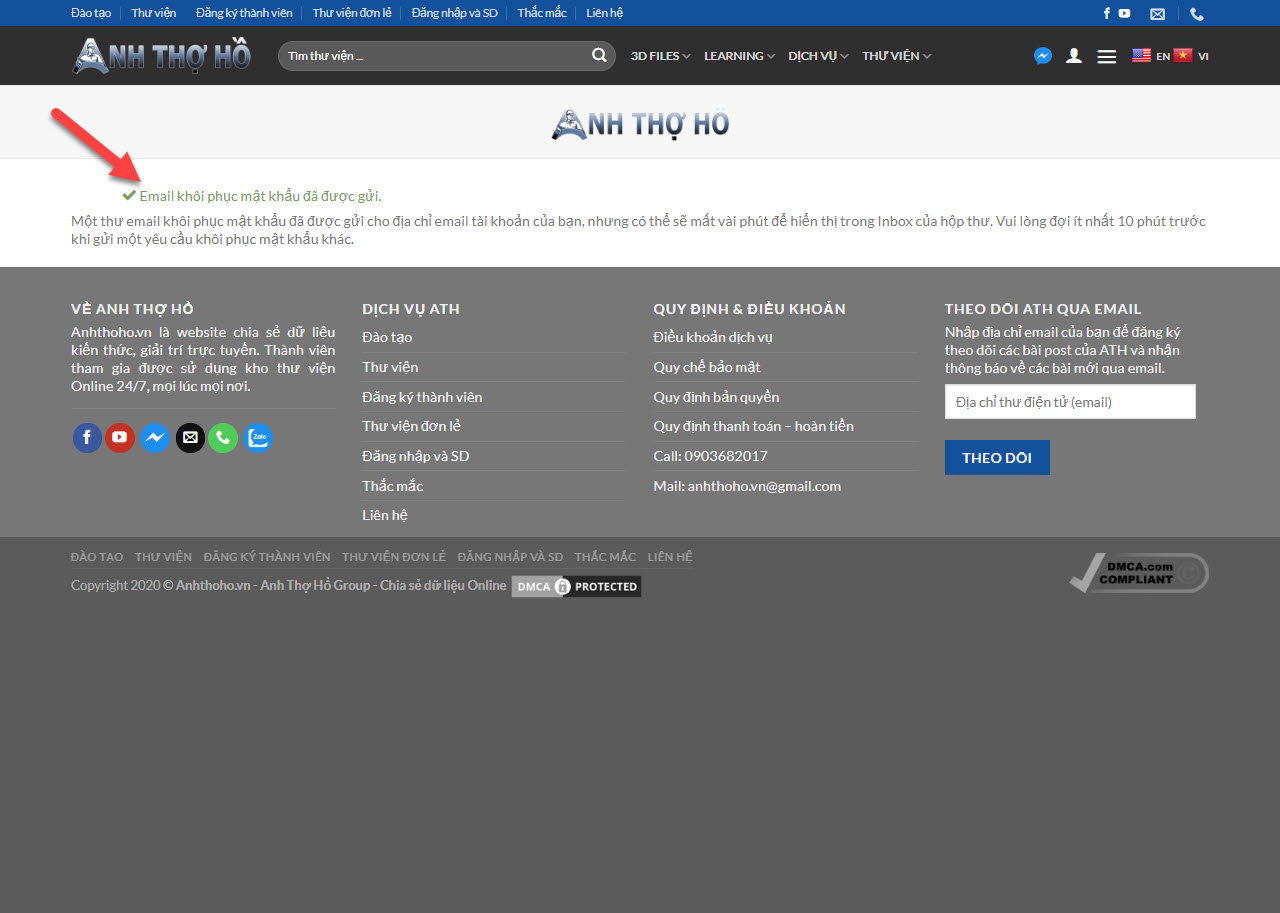This screenshot has width=1280, height=913.
Task: Open the DỊCH VỤ dropdown
Action: 818,56
